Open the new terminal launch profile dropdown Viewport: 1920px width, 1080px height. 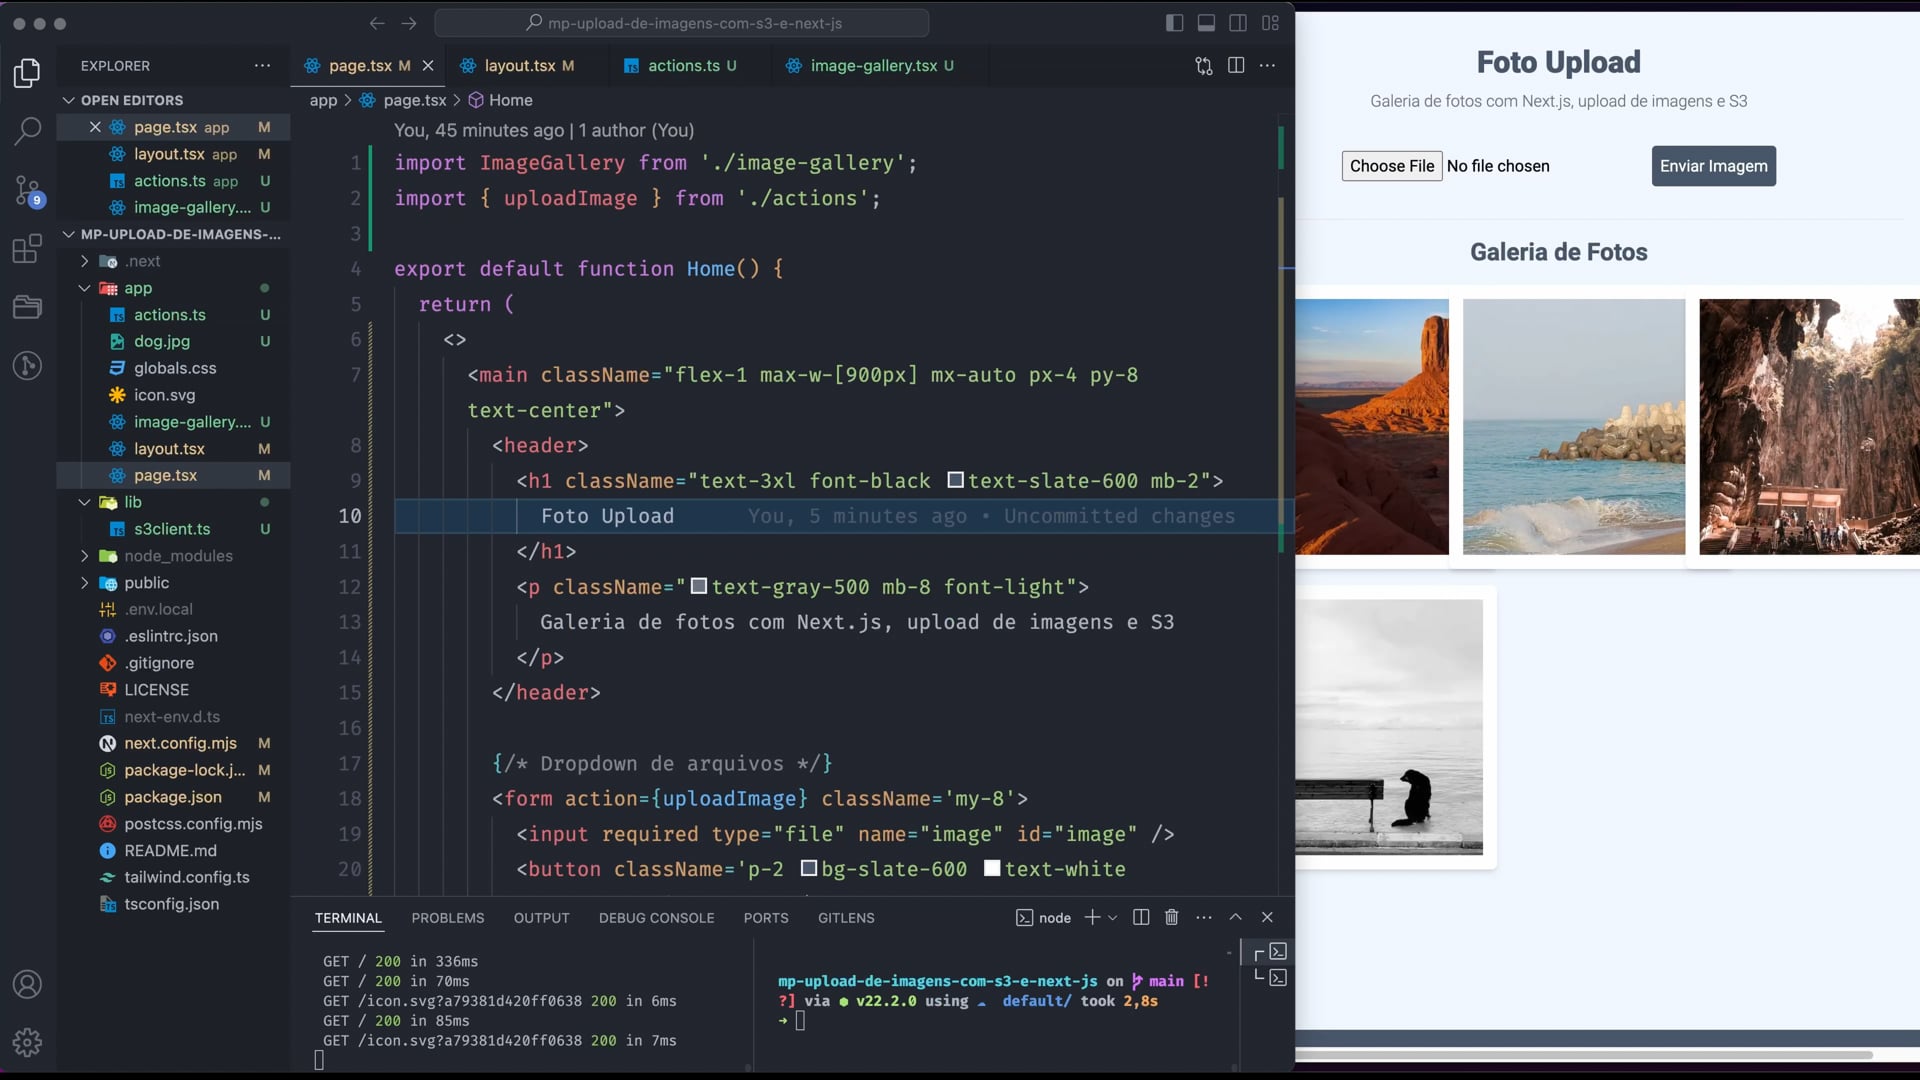(1113, 918)
